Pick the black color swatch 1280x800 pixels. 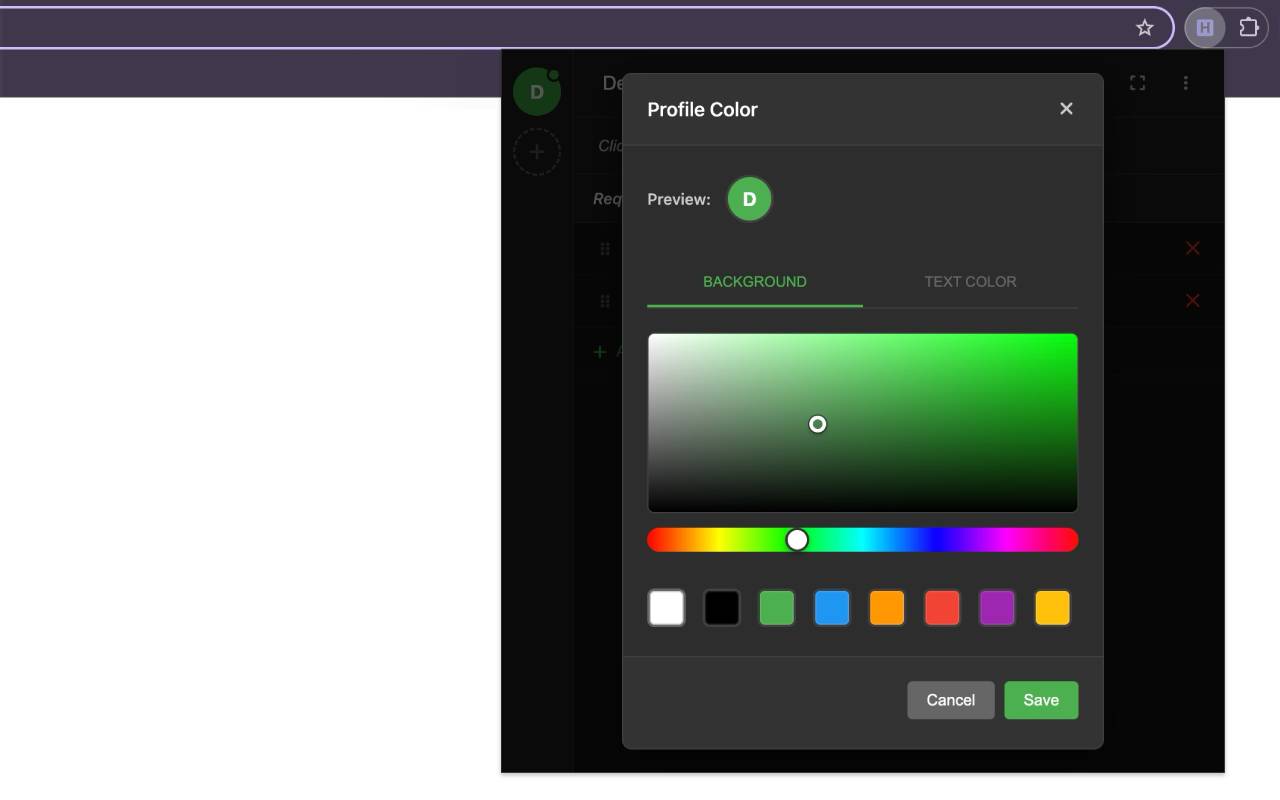tap(722, 608)
